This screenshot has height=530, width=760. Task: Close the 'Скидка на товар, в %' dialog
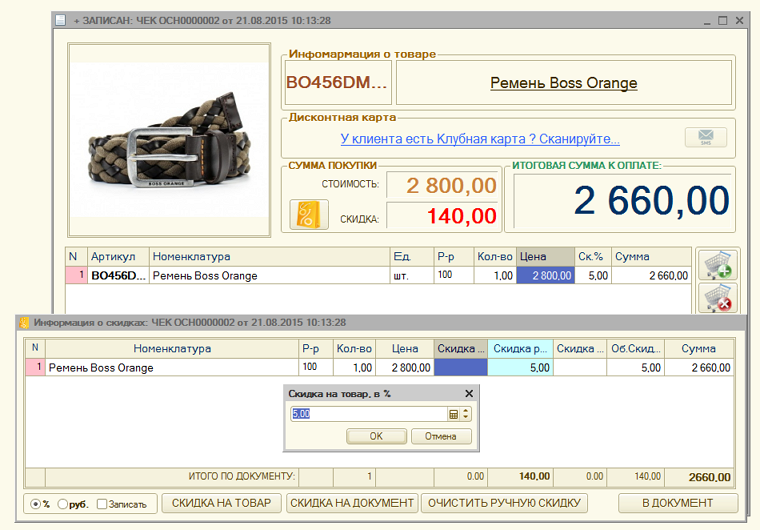coord(469,393)
